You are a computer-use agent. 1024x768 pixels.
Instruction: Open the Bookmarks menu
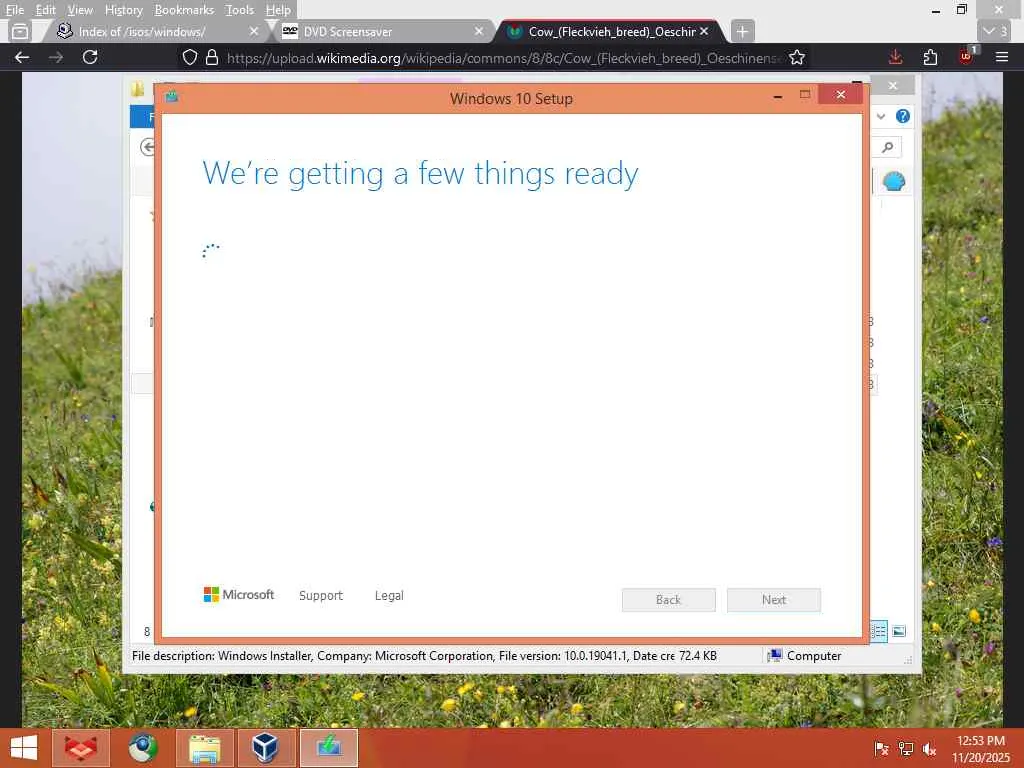coord(184,10)
